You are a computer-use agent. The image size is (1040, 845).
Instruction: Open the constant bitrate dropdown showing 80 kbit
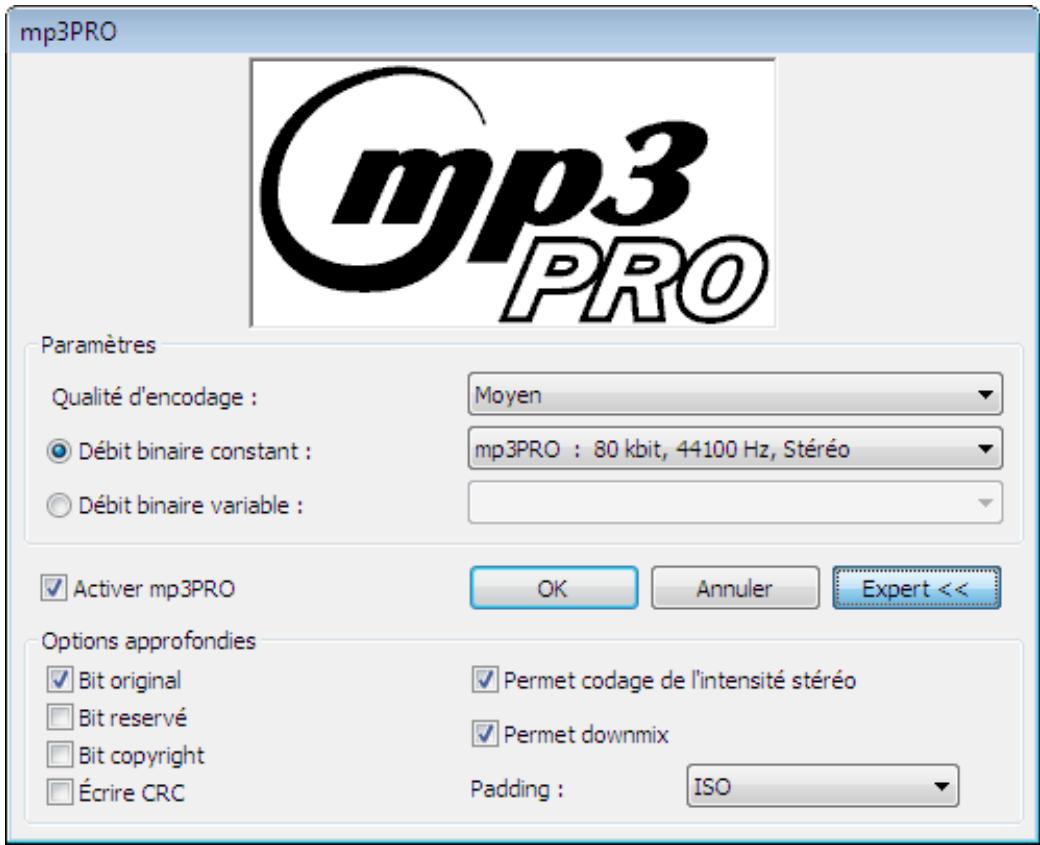click(735, 448)
